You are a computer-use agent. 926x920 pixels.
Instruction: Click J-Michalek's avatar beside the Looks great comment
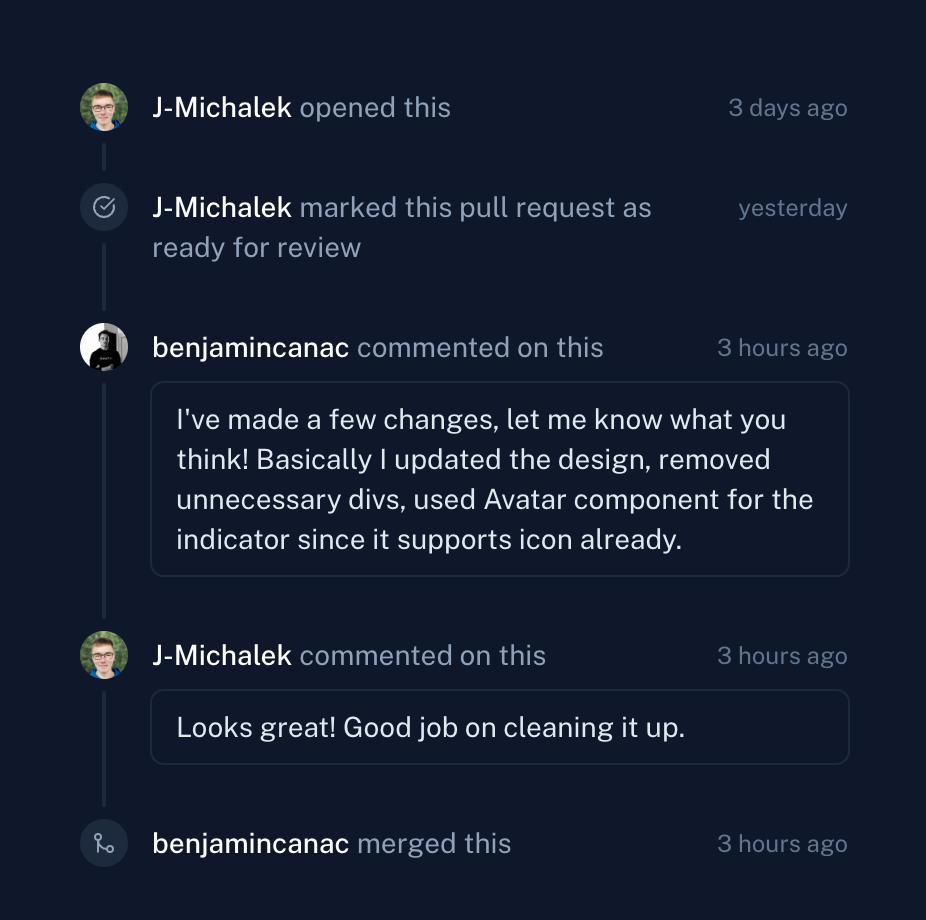(104, 655)
